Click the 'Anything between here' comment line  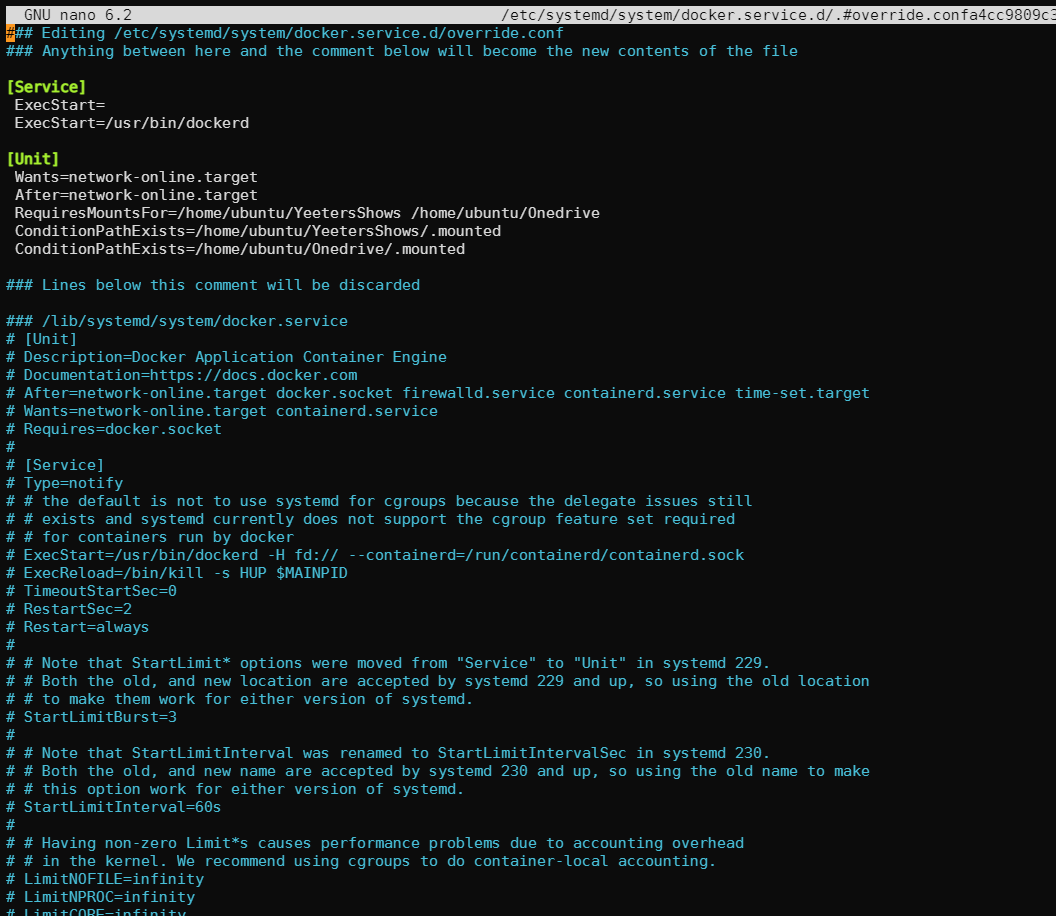tap(402, 51)
